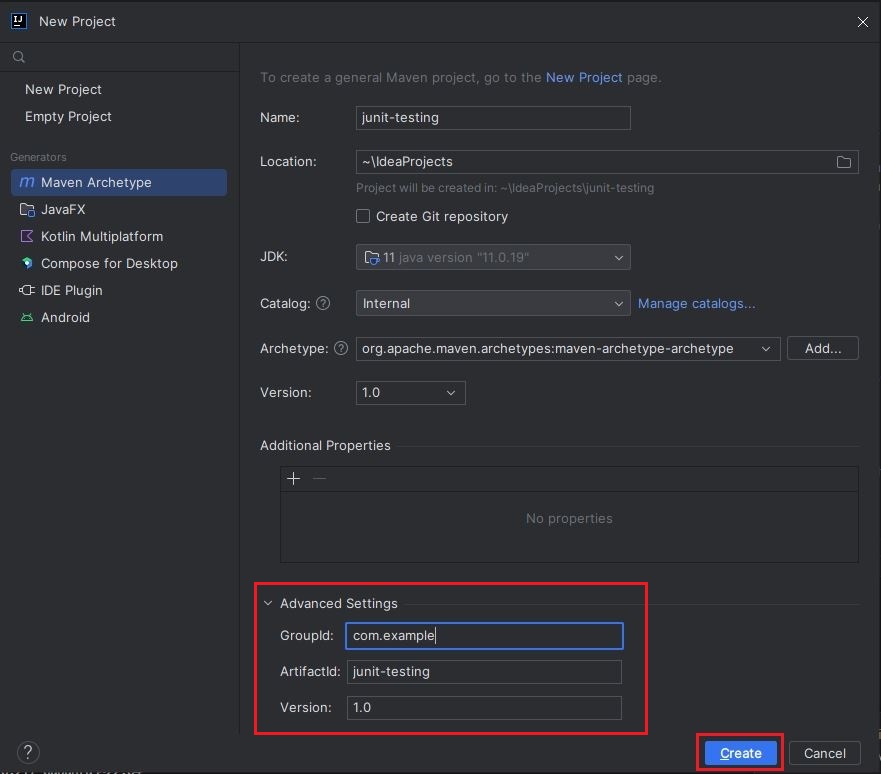The height and width of the screenshot is (774, 881).
Task: Collapse the Advanced Settings section
Action: pos(268,603)
